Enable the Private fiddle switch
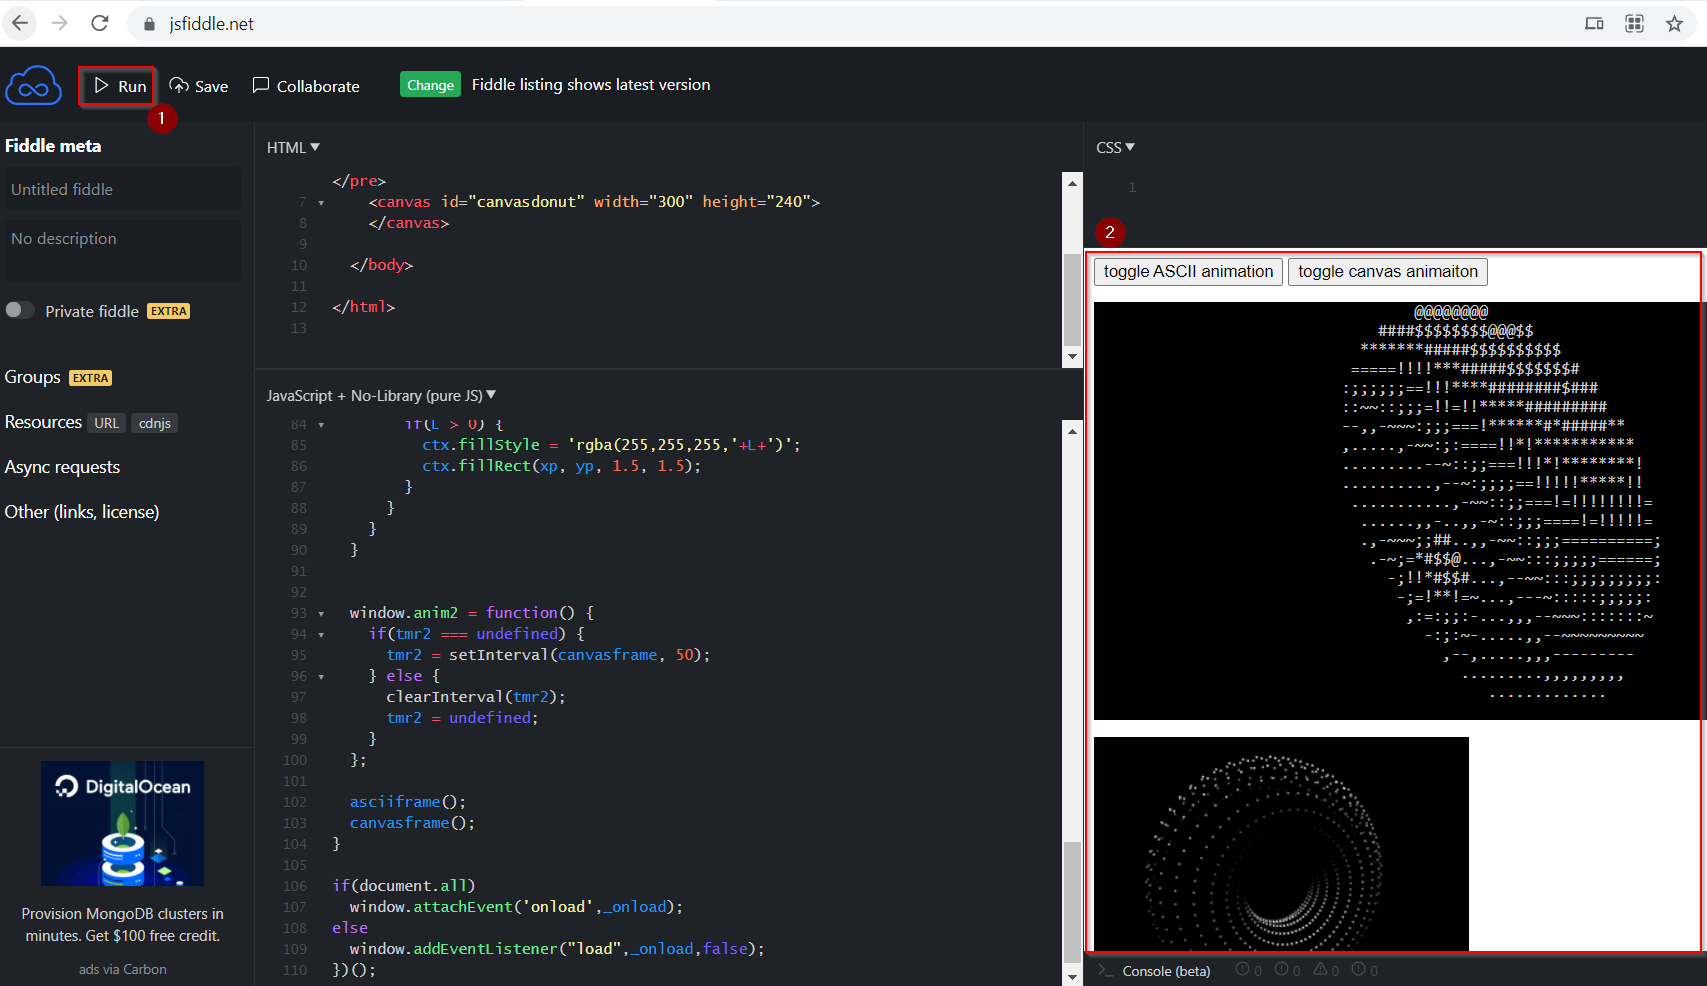The width and height of the screenshot is (1707, 986). (20, 310)
